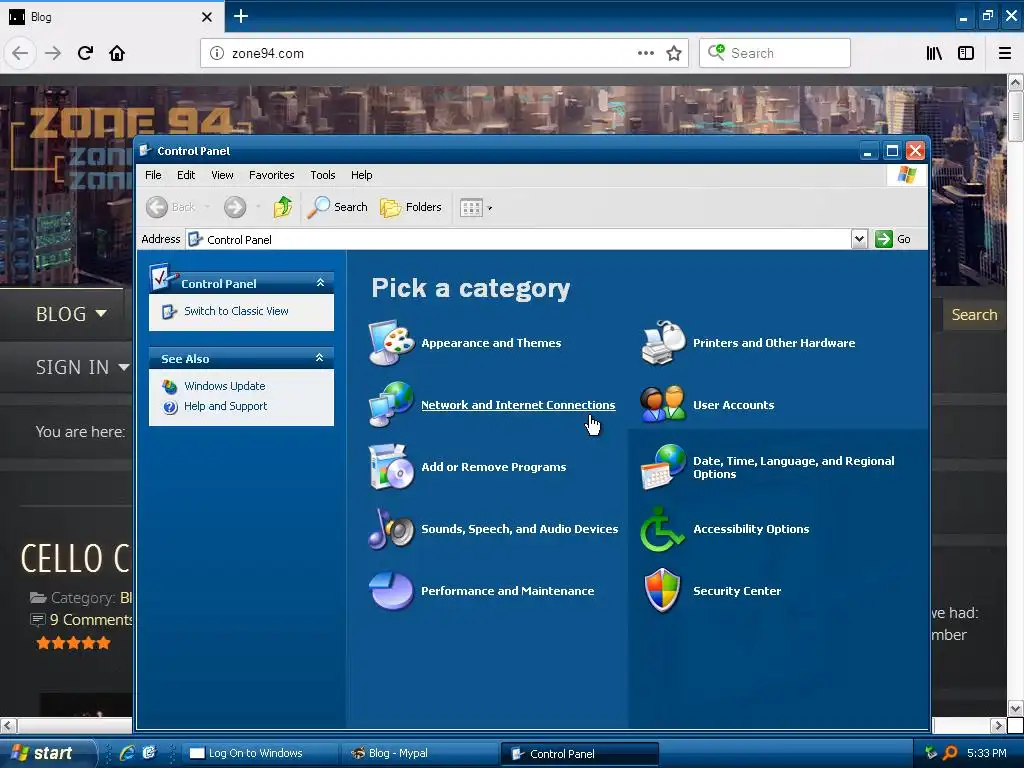
Task: Open the Edit menu
Action: click(x=185, y=175)
